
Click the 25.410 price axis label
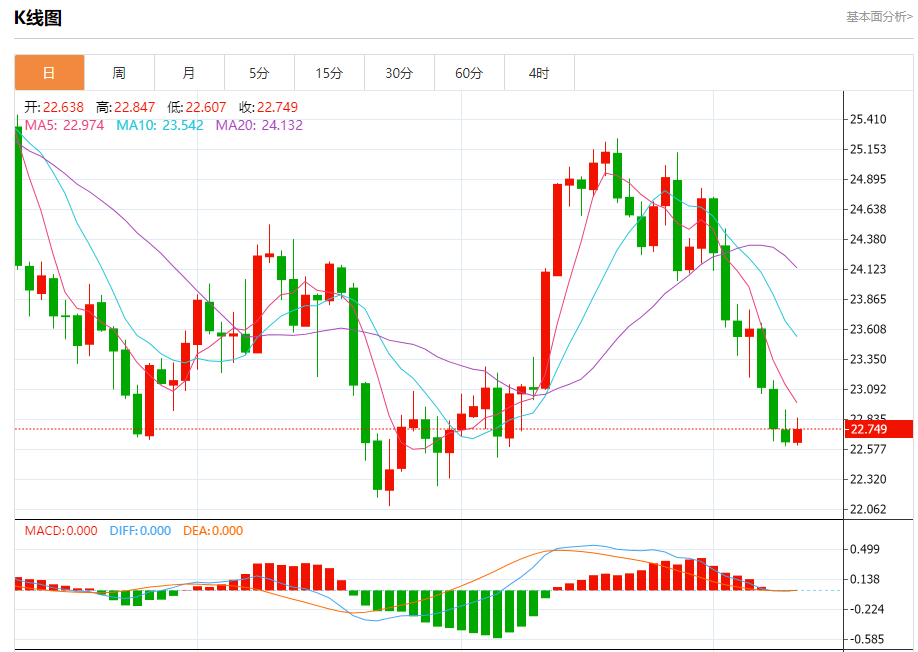[868, 119]
